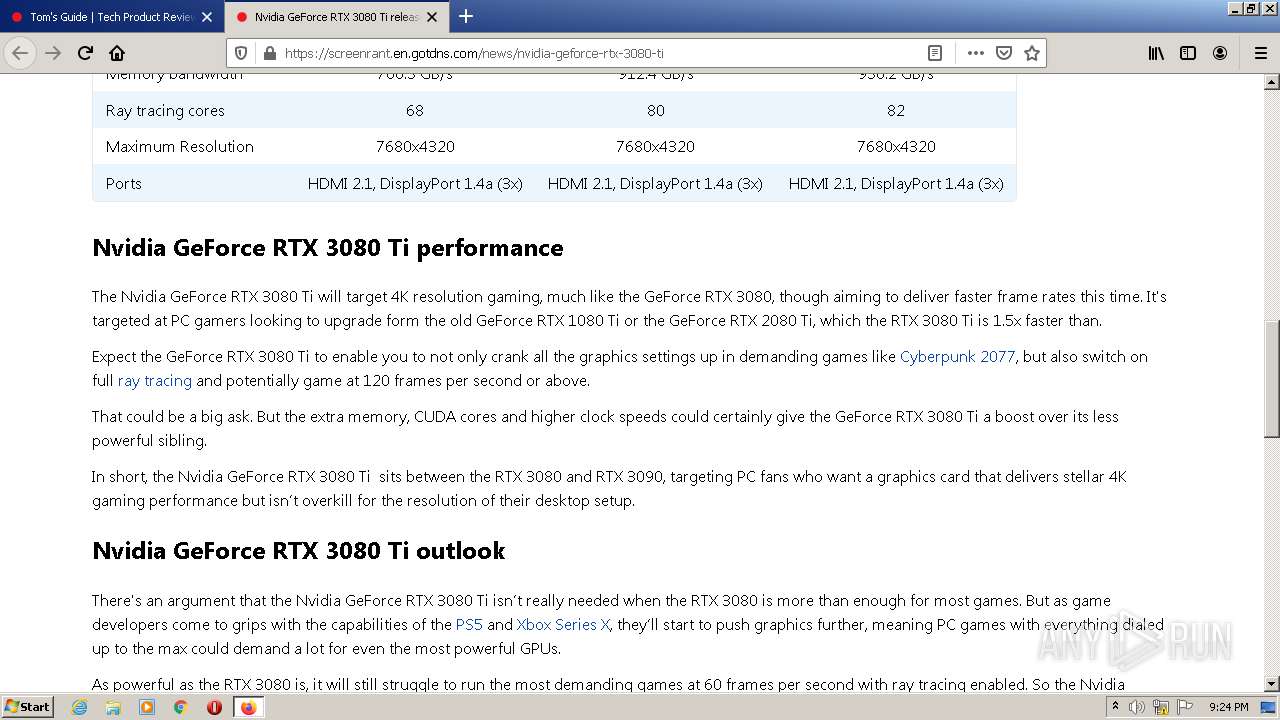
Task: Click the ray tracing cores value 68
Action: [x=415, y=110]
